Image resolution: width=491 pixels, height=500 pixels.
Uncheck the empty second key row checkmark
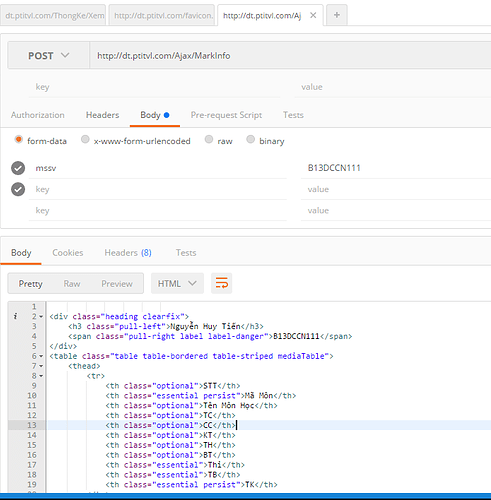tap(18, 189)
